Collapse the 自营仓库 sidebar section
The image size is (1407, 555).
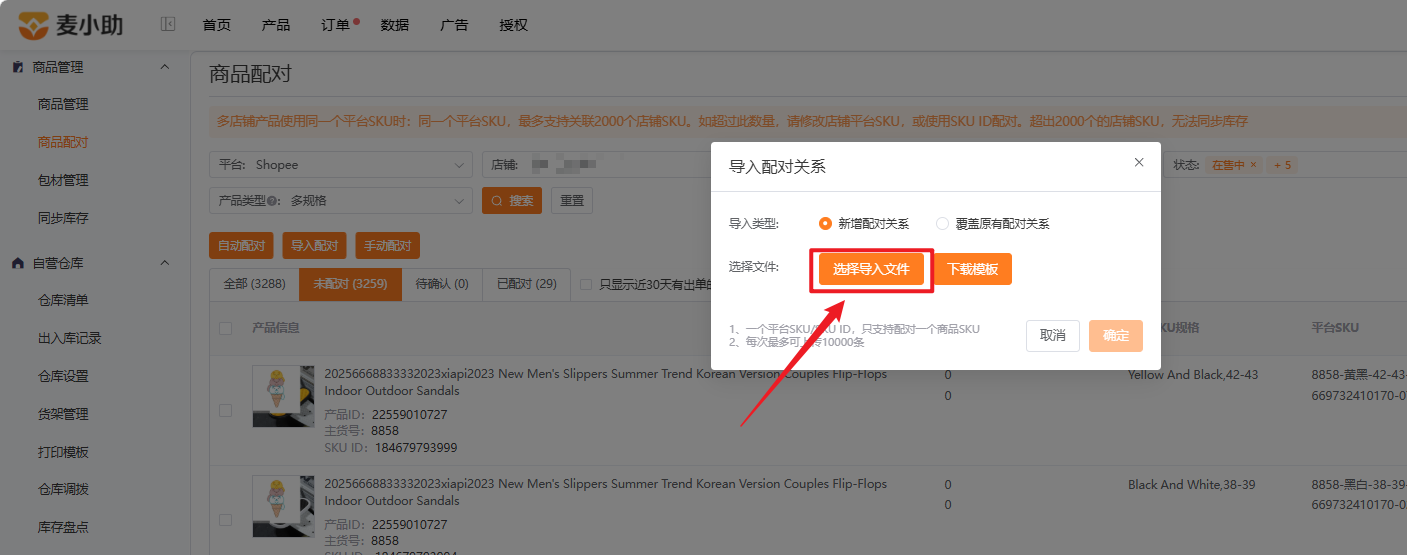(165, 263)
